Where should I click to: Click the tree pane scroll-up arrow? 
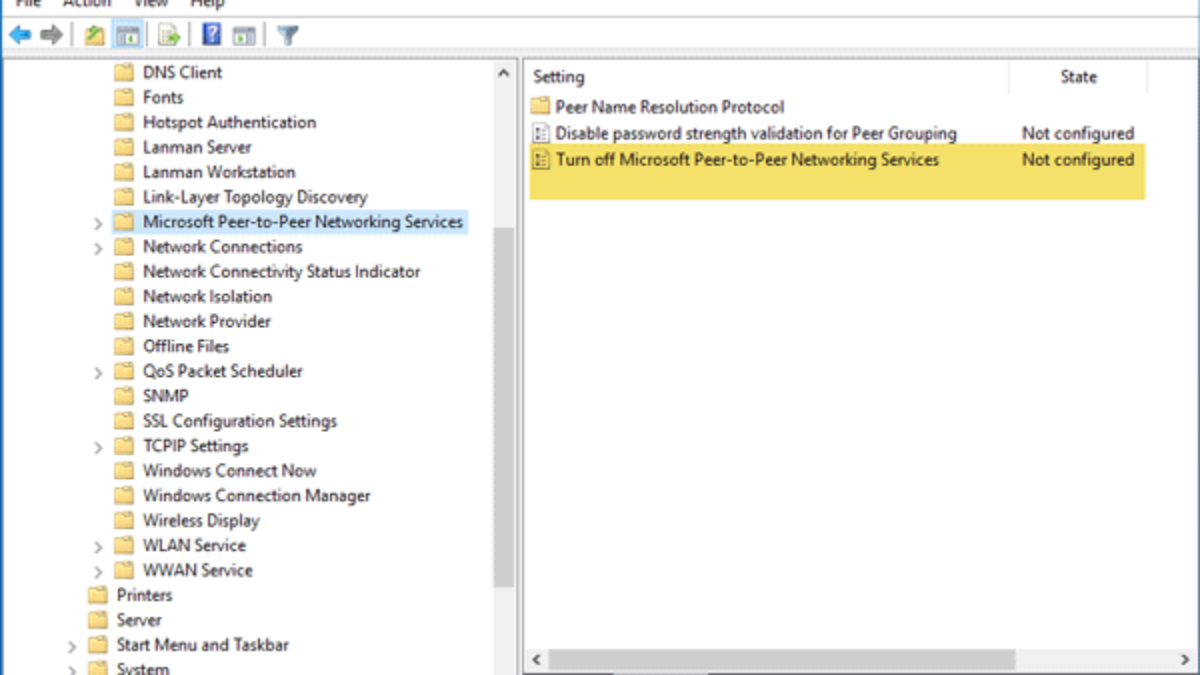504,73
